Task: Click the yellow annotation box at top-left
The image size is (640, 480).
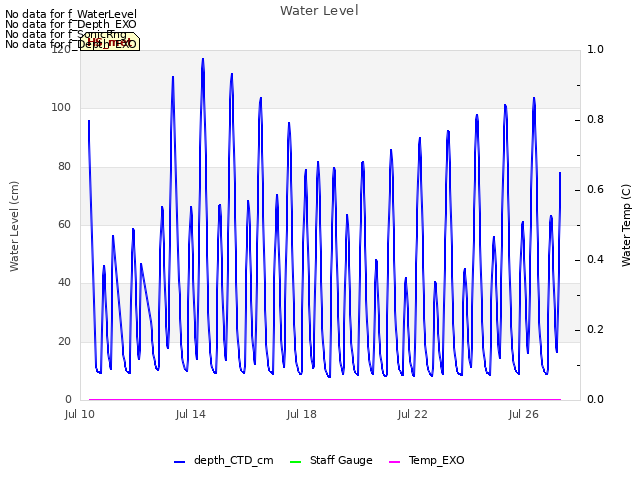Action: (x=110, y=42)
